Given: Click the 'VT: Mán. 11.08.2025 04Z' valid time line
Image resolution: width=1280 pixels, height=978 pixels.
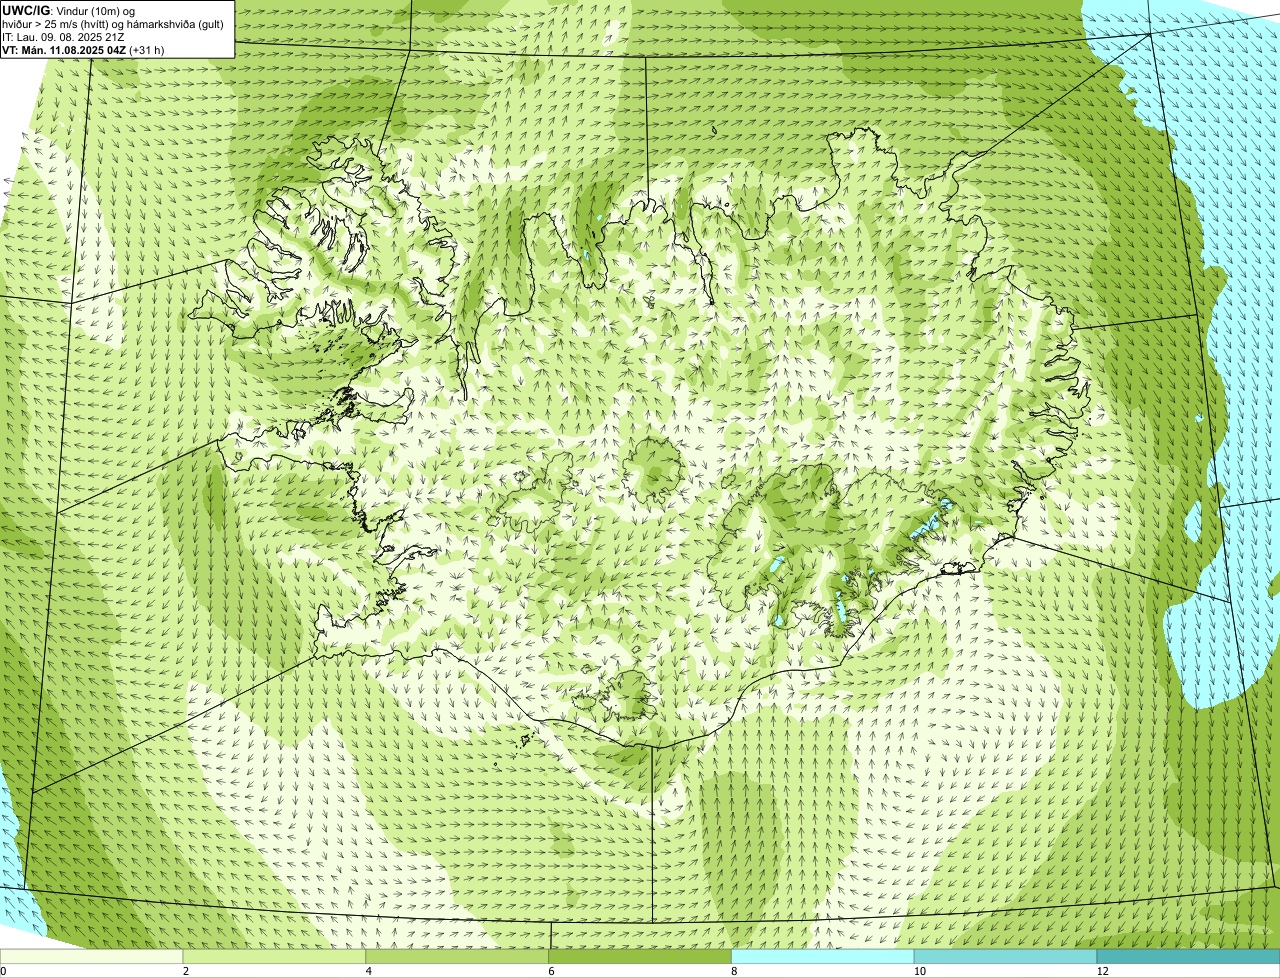Looking at the screenshot, I should (83, 50).
